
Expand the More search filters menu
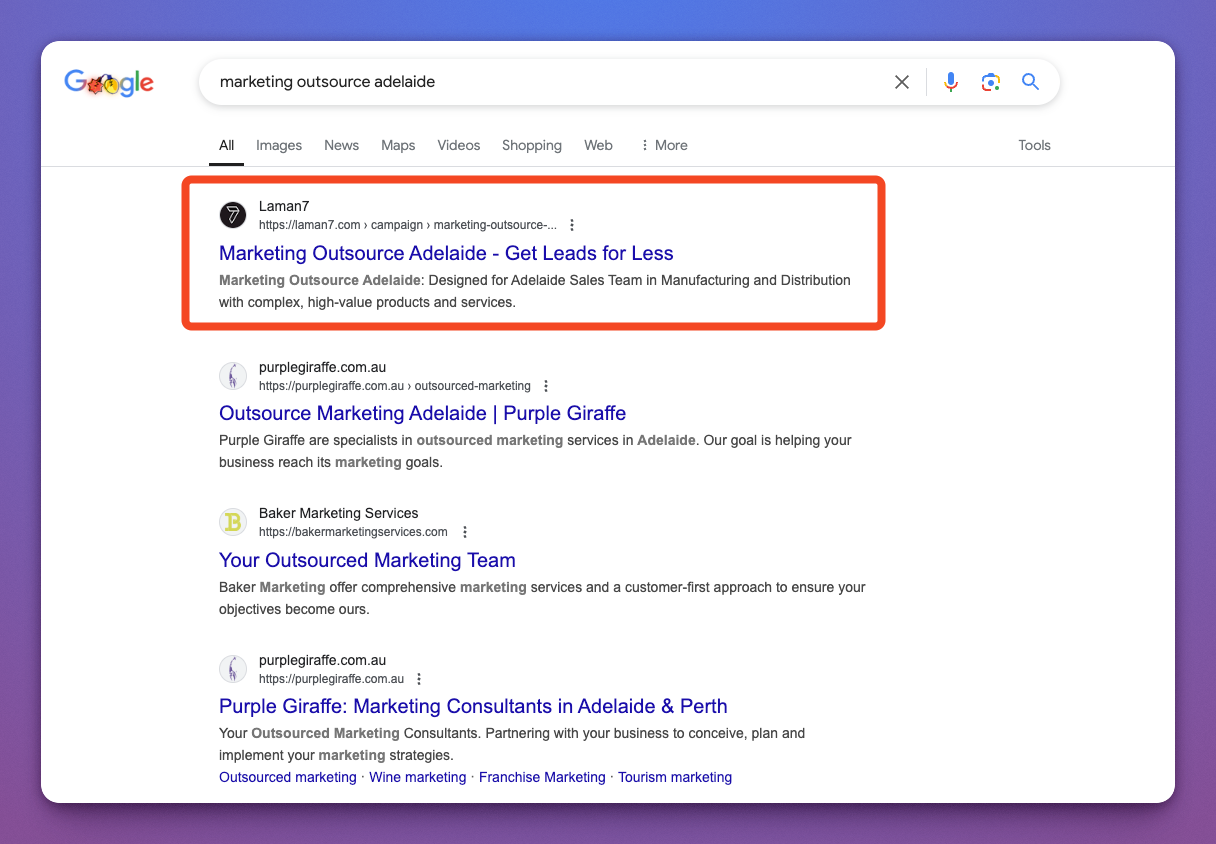coord(664,145)
